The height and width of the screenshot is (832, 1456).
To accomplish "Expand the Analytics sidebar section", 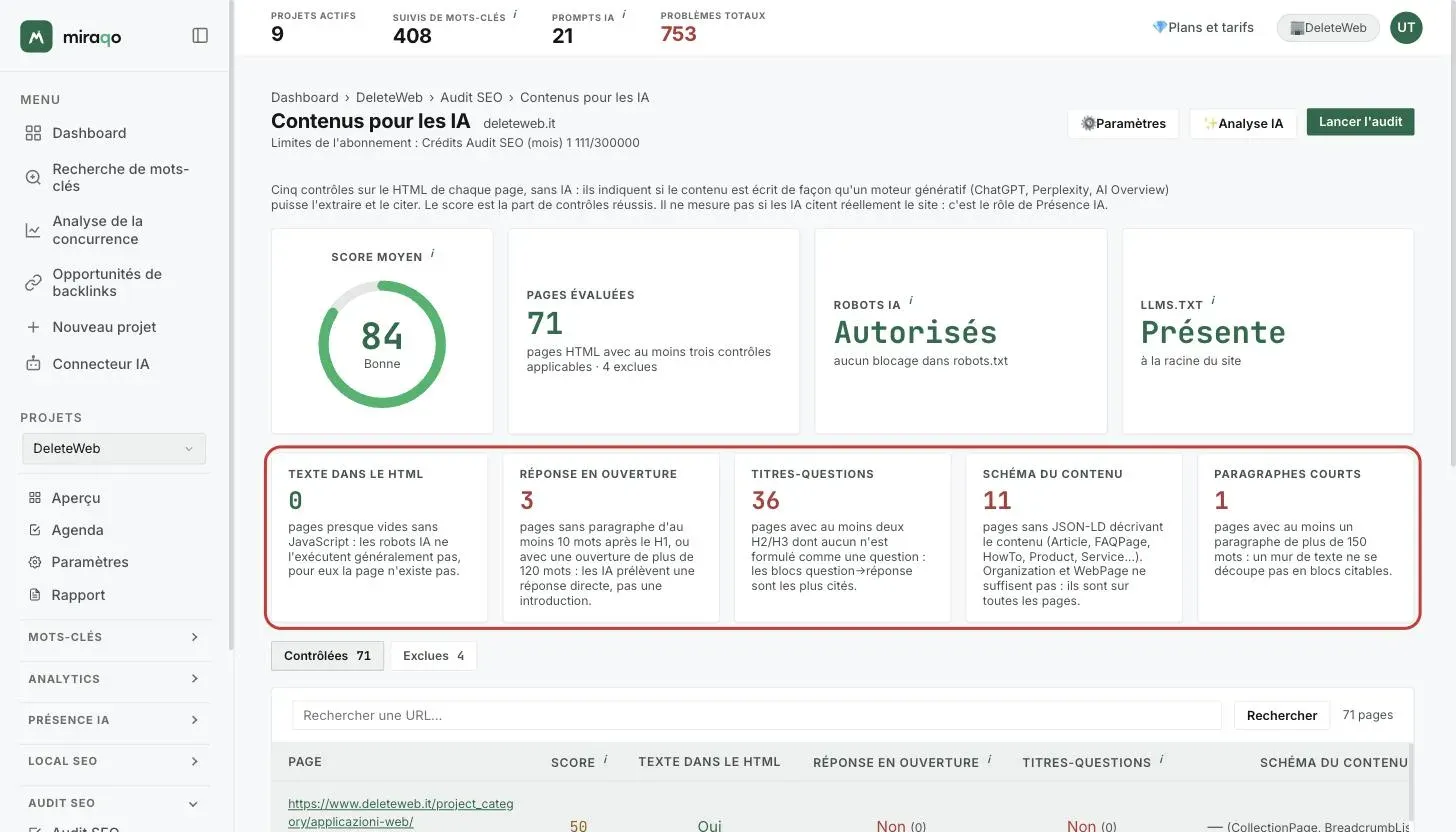I will pyautogui.click(x=114, y=679).
